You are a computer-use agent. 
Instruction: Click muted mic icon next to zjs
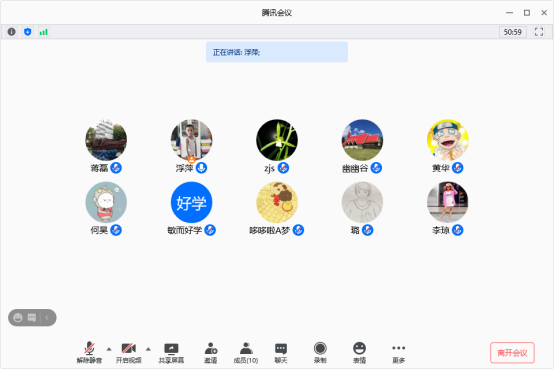(x=283, y=168)
